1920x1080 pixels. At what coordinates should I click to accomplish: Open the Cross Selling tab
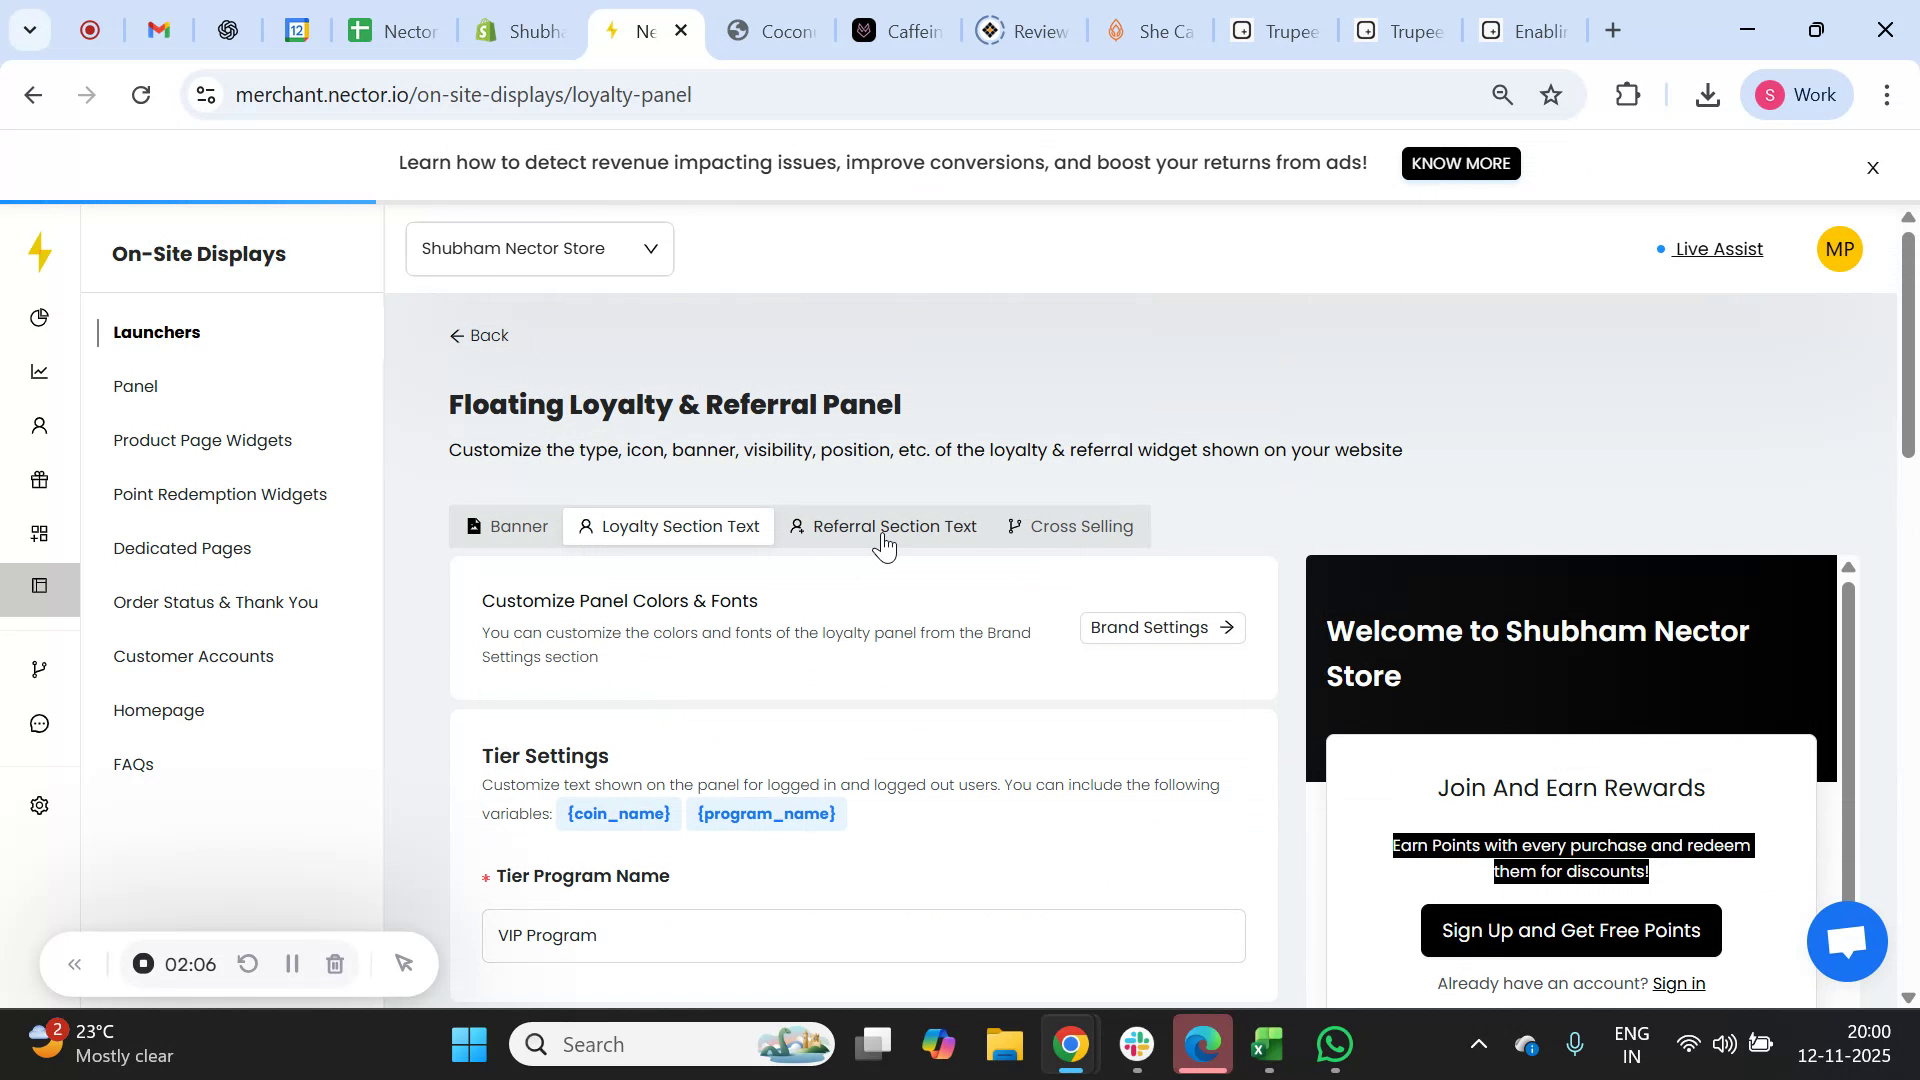1070,526
